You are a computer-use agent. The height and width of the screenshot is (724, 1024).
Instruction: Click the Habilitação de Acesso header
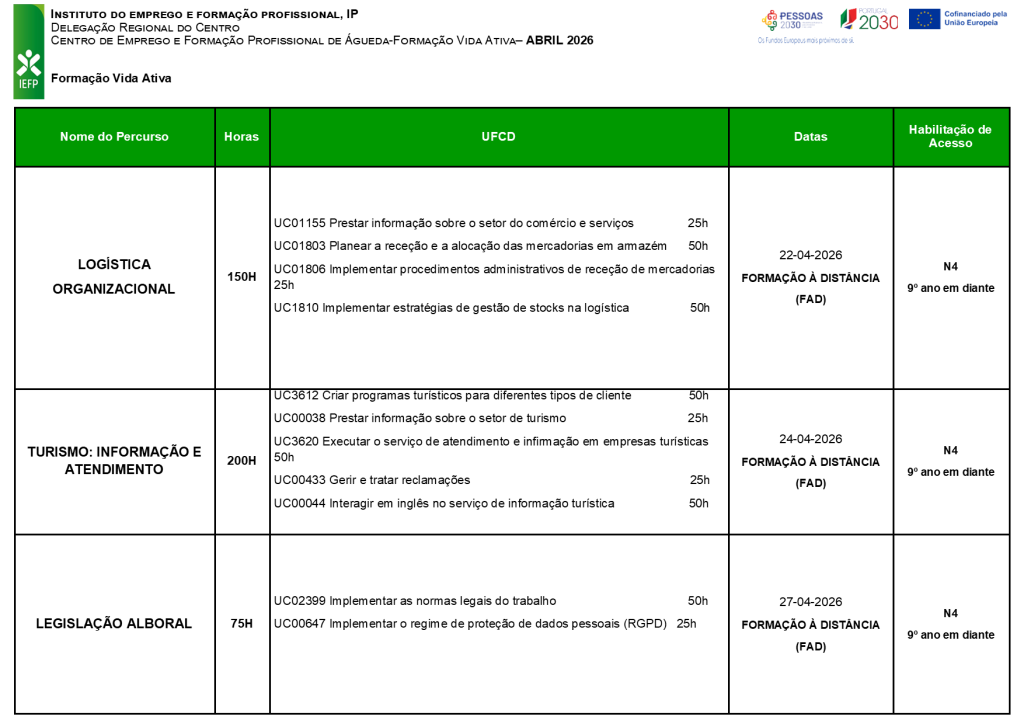[950, 137]
